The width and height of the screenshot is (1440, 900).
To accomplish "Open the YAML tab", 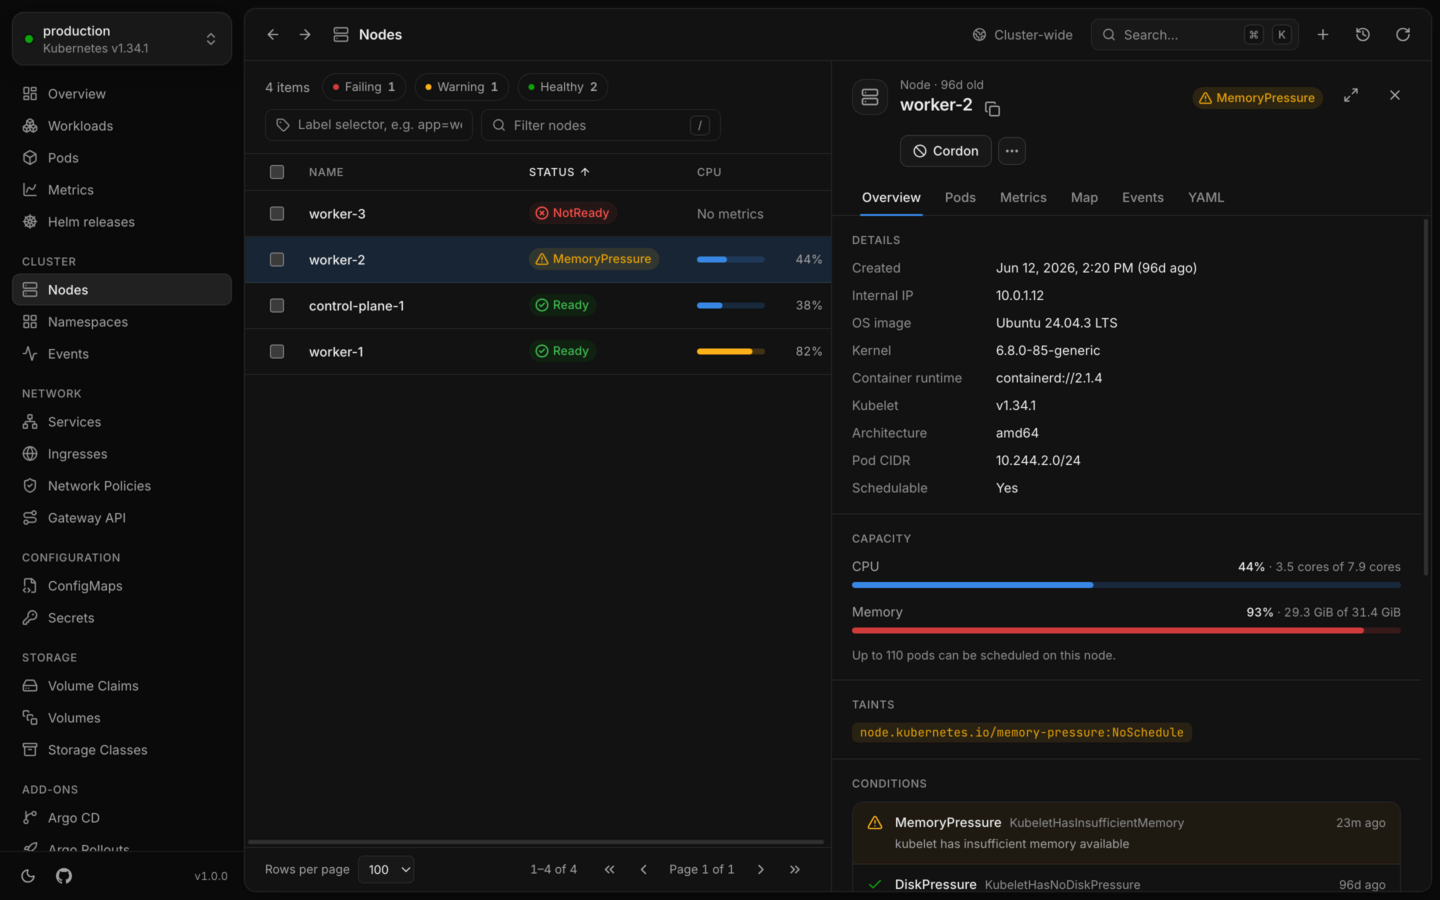I will (x=1206, y=198).
